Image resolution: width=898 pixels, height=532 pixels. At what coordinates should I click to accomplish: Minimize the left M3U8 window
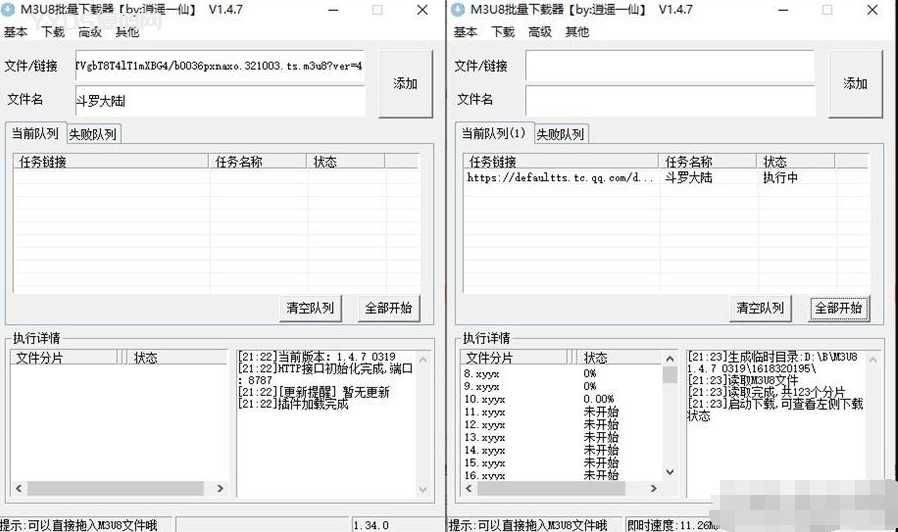[333, 10]
